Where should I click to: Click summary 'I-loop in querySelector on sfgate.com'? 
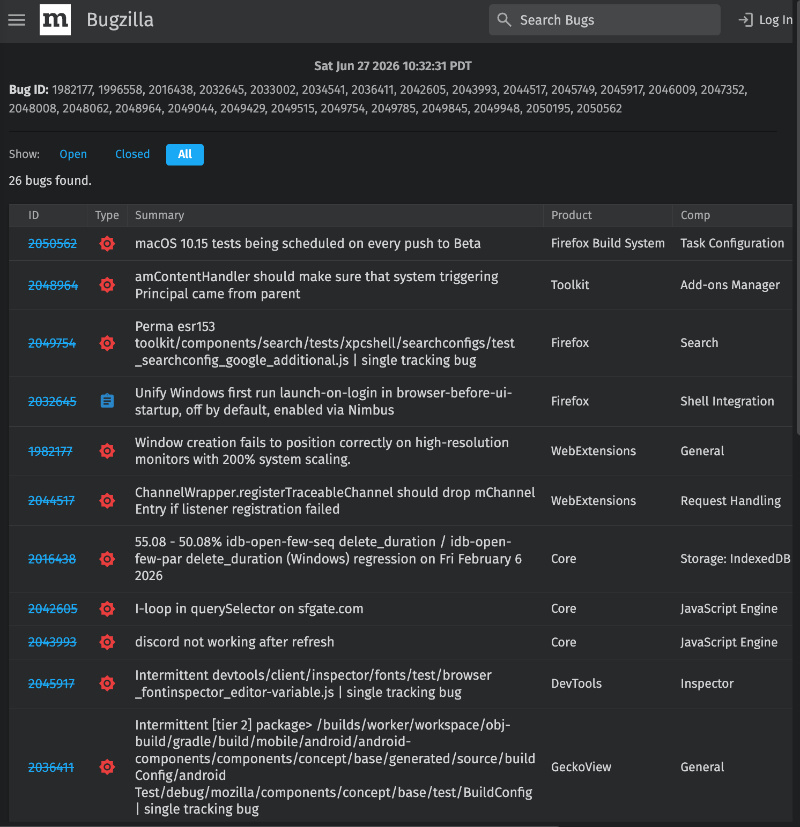coord(249,609)
